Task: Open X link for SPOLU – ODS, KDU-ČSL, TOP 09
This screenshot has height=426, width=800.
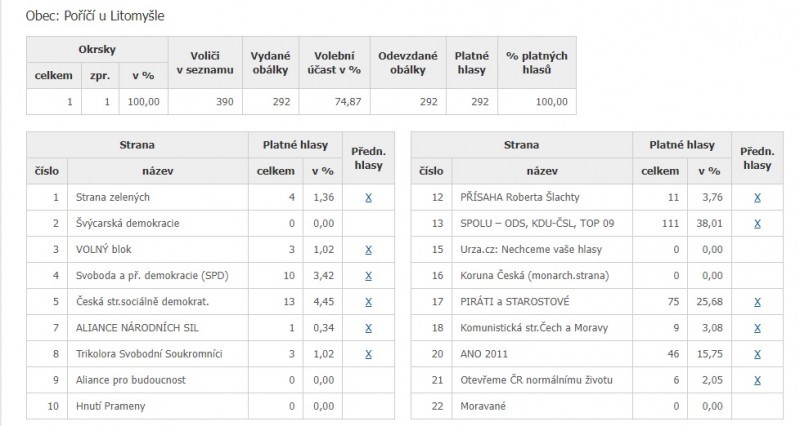Action: pos(757,223)
